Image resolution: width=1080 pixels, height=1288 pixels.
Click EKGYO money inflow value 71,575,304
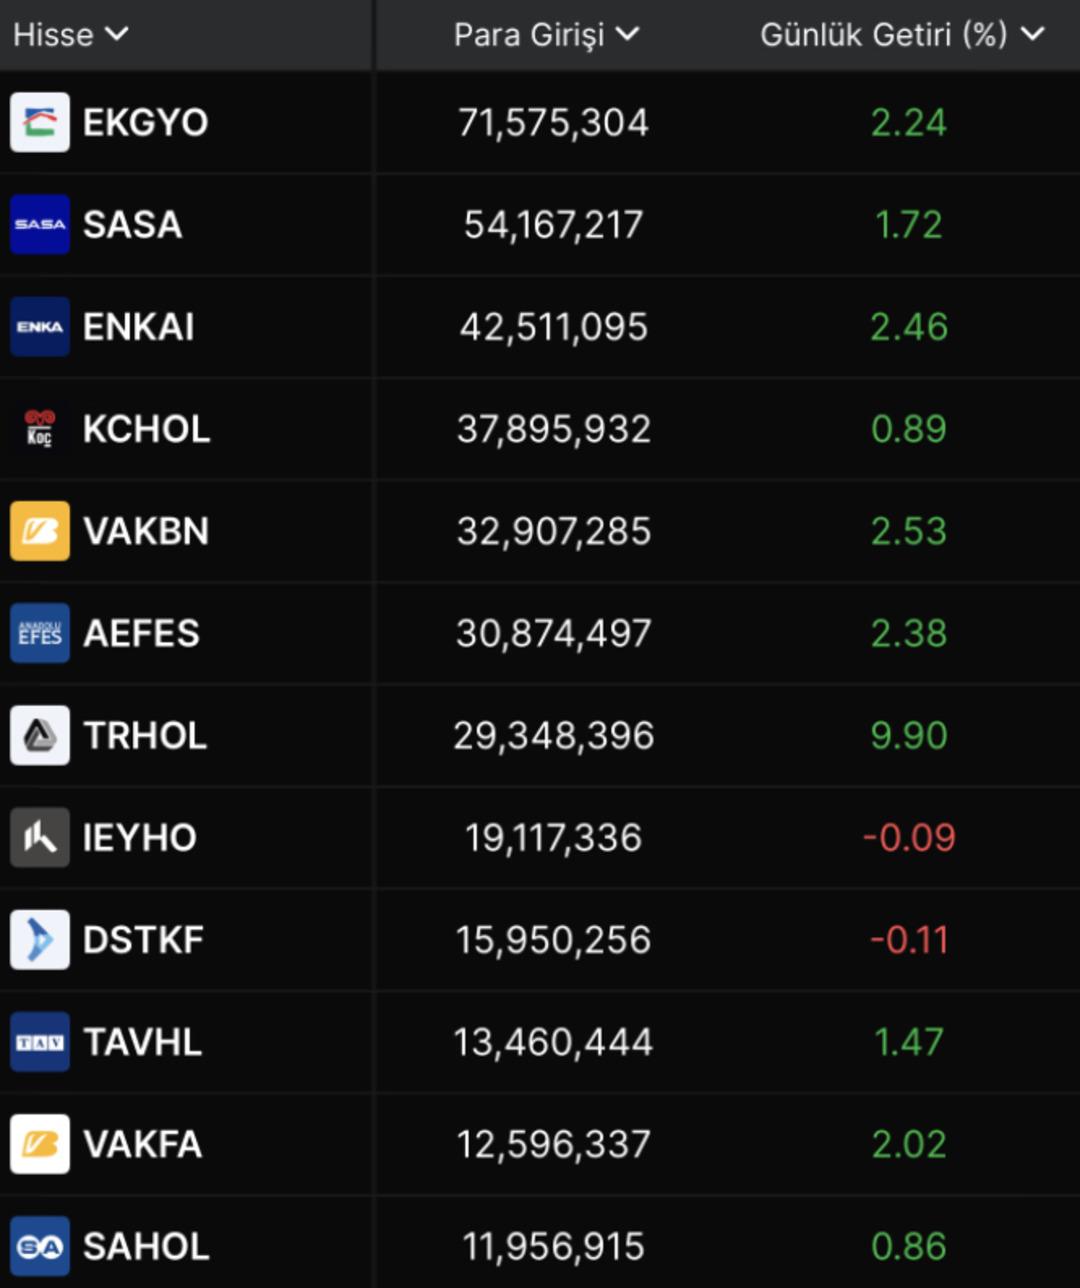tap(553, 122)
